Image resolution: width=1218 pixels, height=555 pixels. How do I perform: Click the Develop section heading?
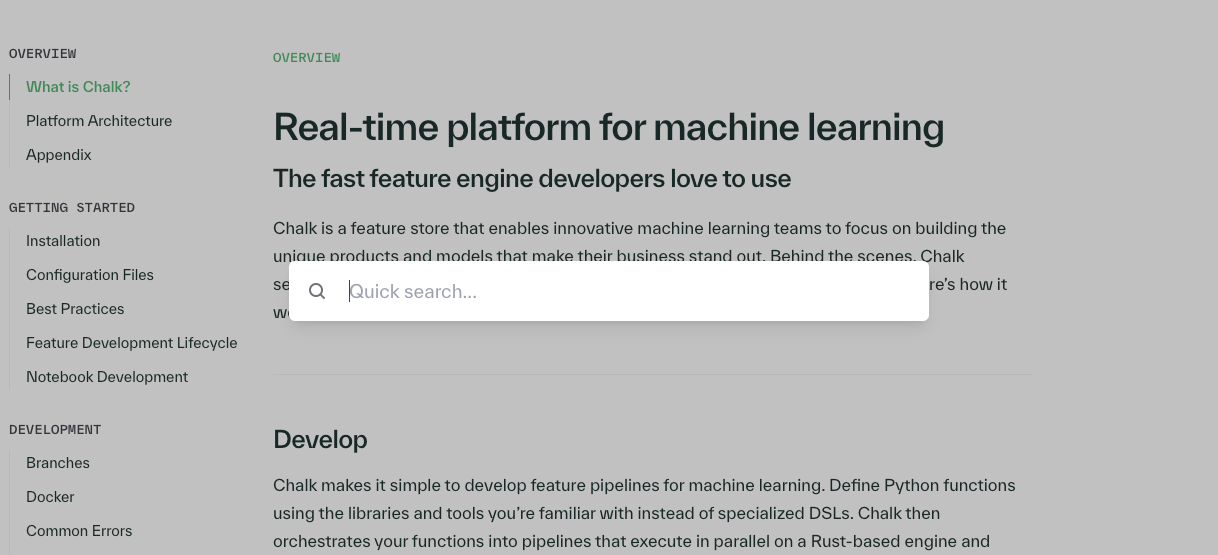point(320,440)
